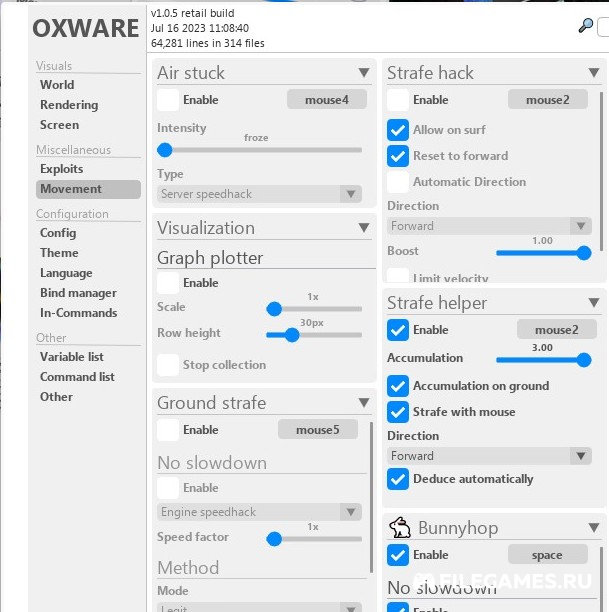Screen dimensions: 609x612
Task: Open Bind manager
Action: pyautogui.click(x=78, y=293)
